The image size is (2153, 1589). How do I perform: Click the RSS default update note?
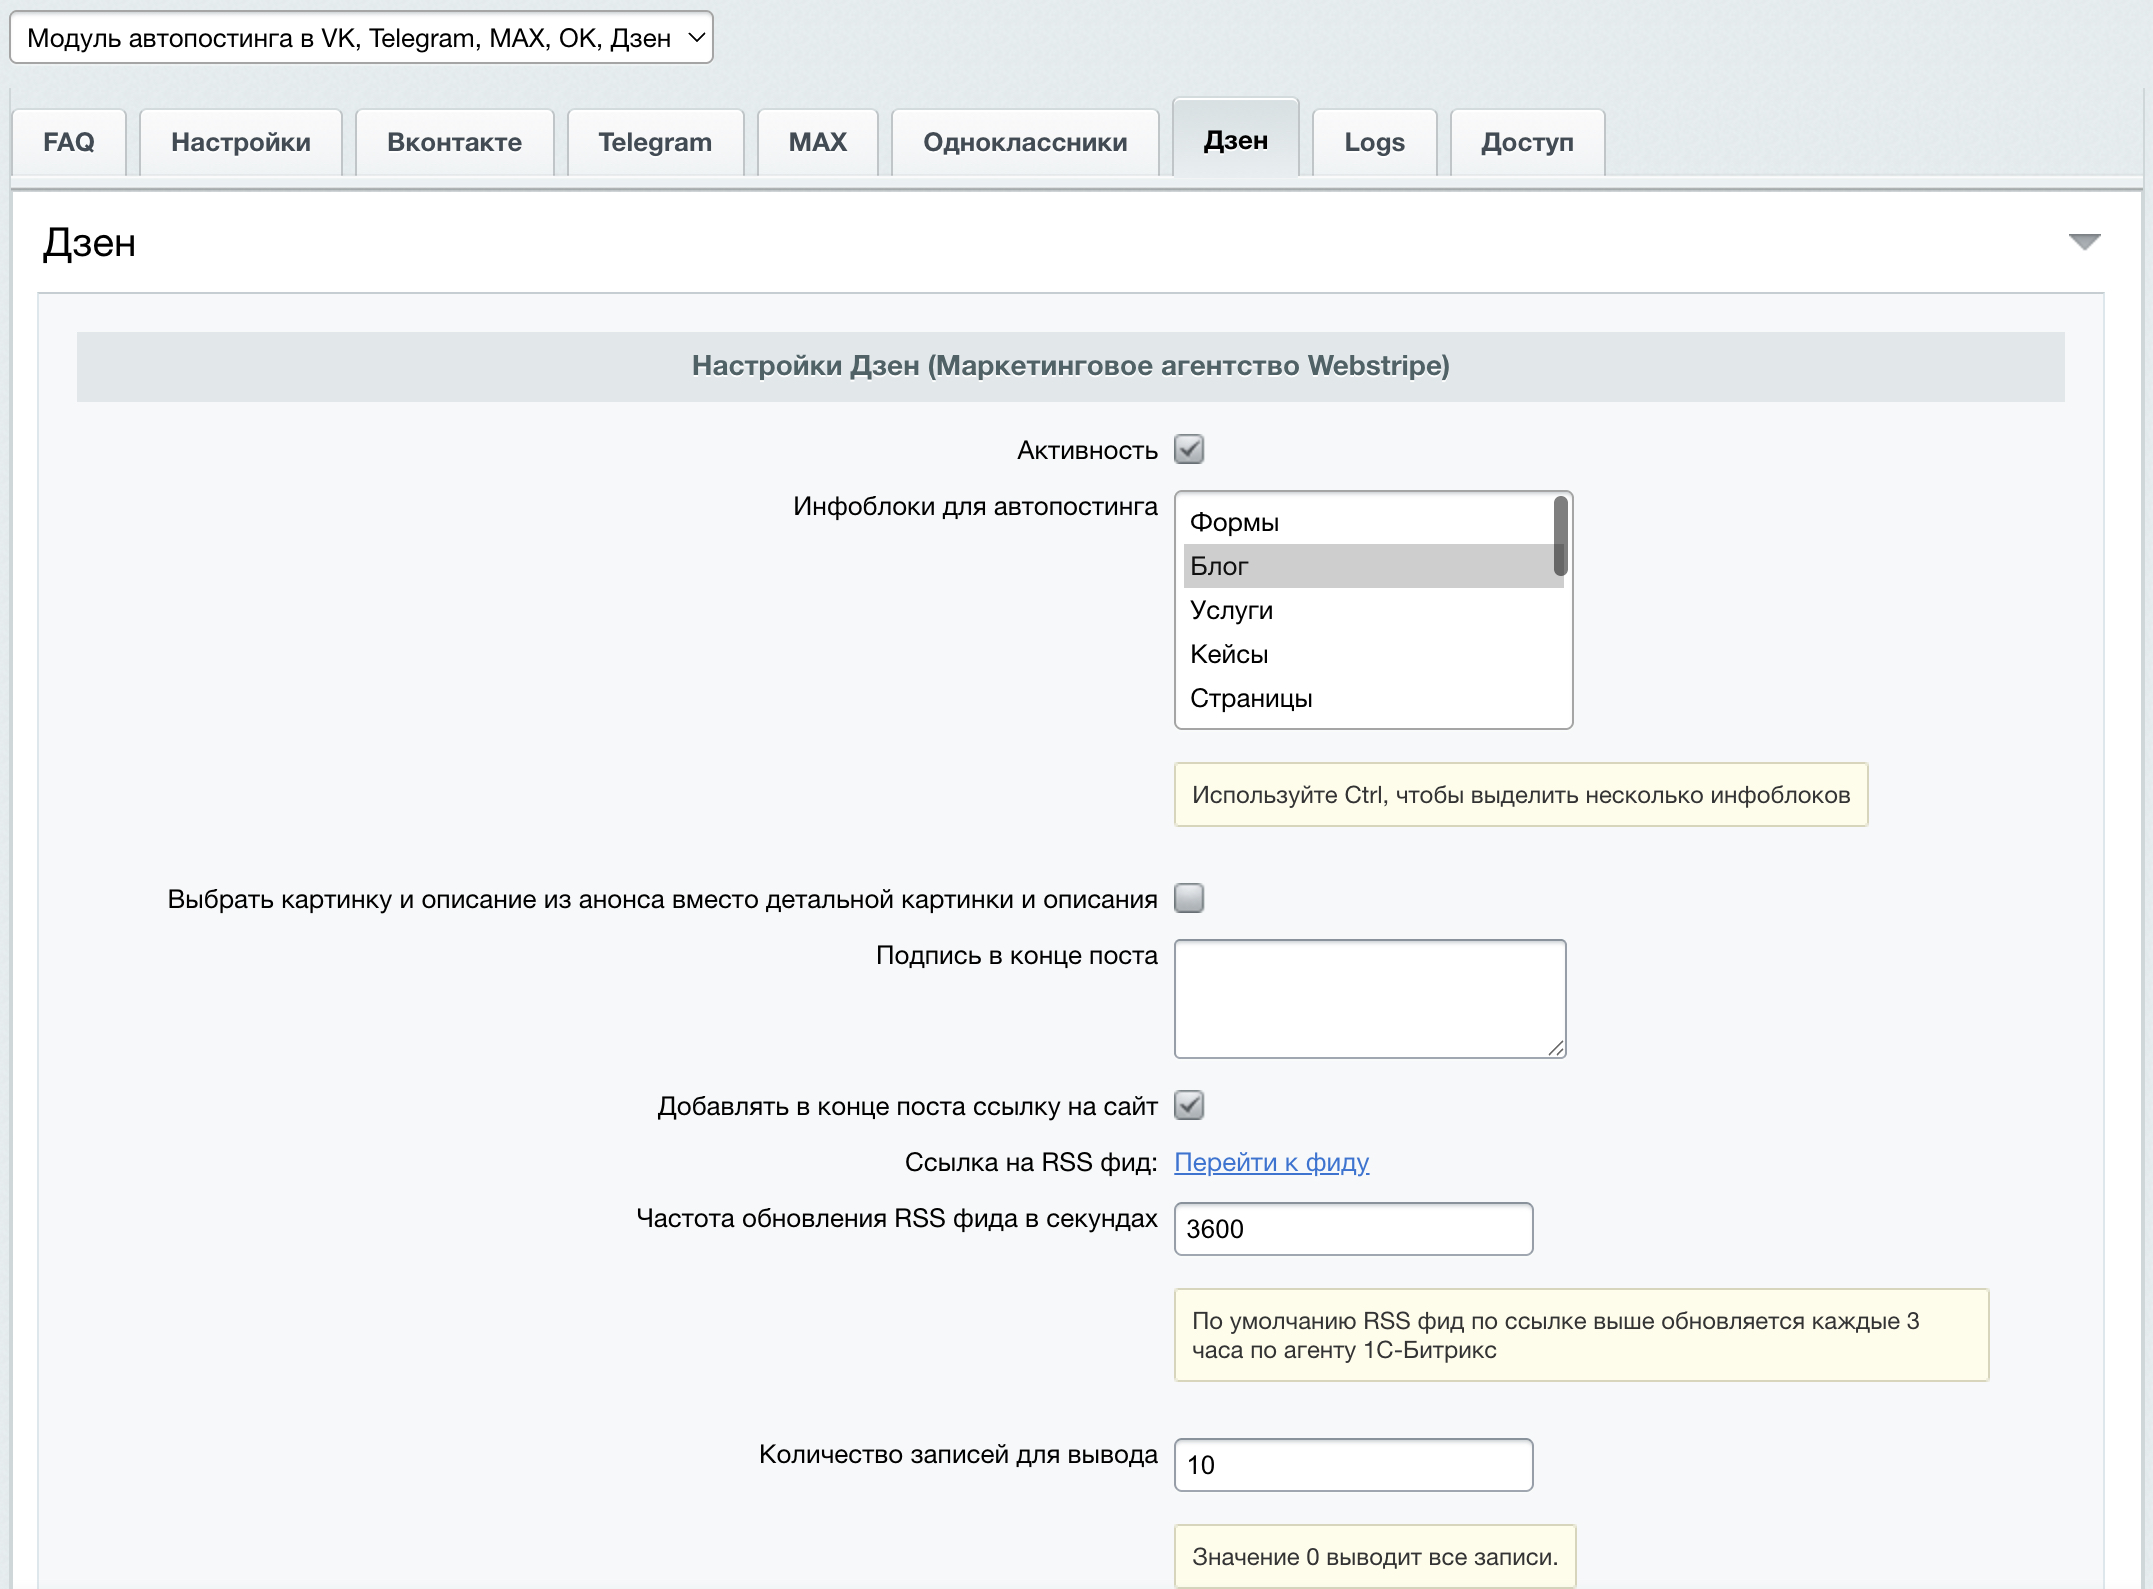click(x=1582, y=1335)
